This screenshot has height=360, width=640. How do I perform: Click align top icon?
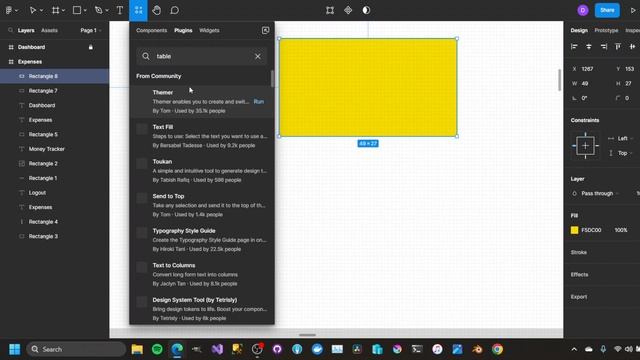[618, 47]
